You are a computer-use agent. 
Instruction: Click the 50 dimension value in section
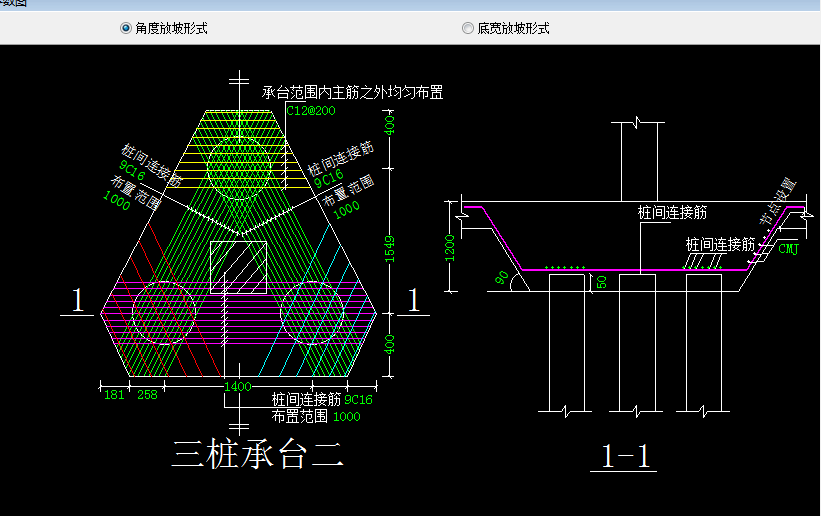[602, 282]
